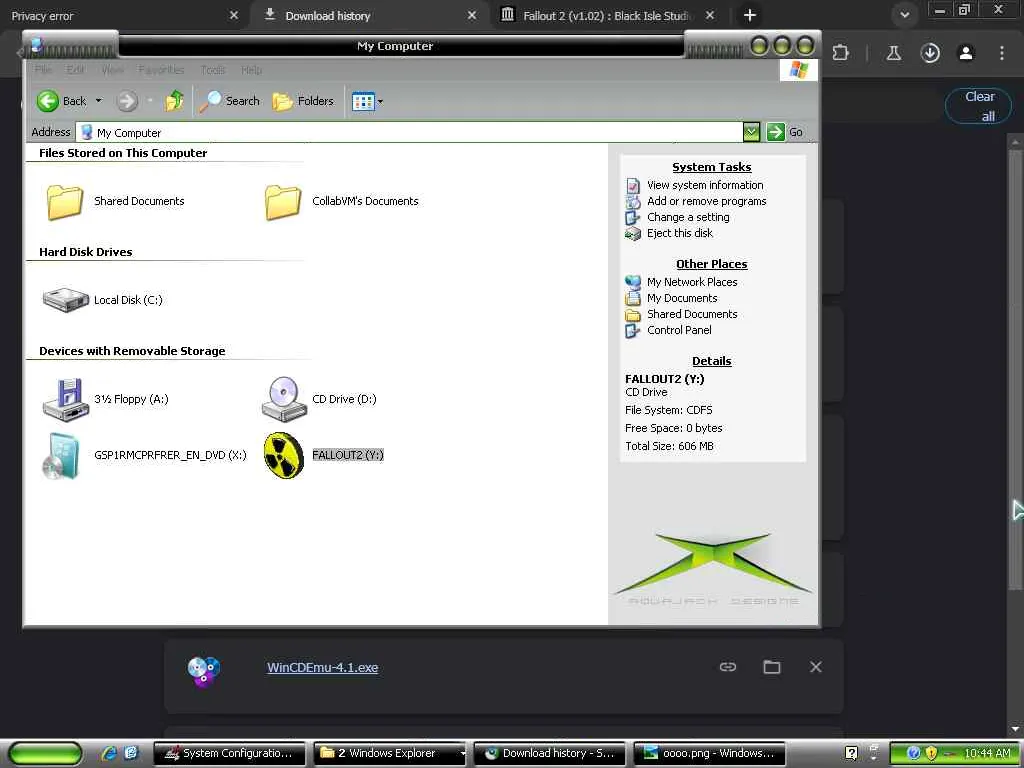Show WinCDEmu-4.1.exe in folder icon
The height and width of the screenshot is (768, 1024).
pyautogui.click(x=772, y=667)
